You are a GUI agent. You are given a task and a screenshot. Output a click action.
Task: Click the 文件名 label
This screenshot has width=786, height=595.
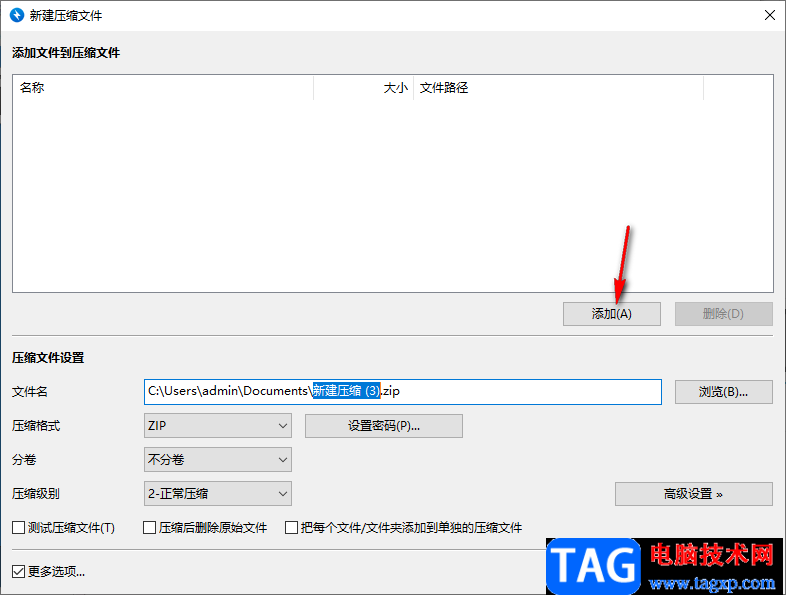point(30,391)
